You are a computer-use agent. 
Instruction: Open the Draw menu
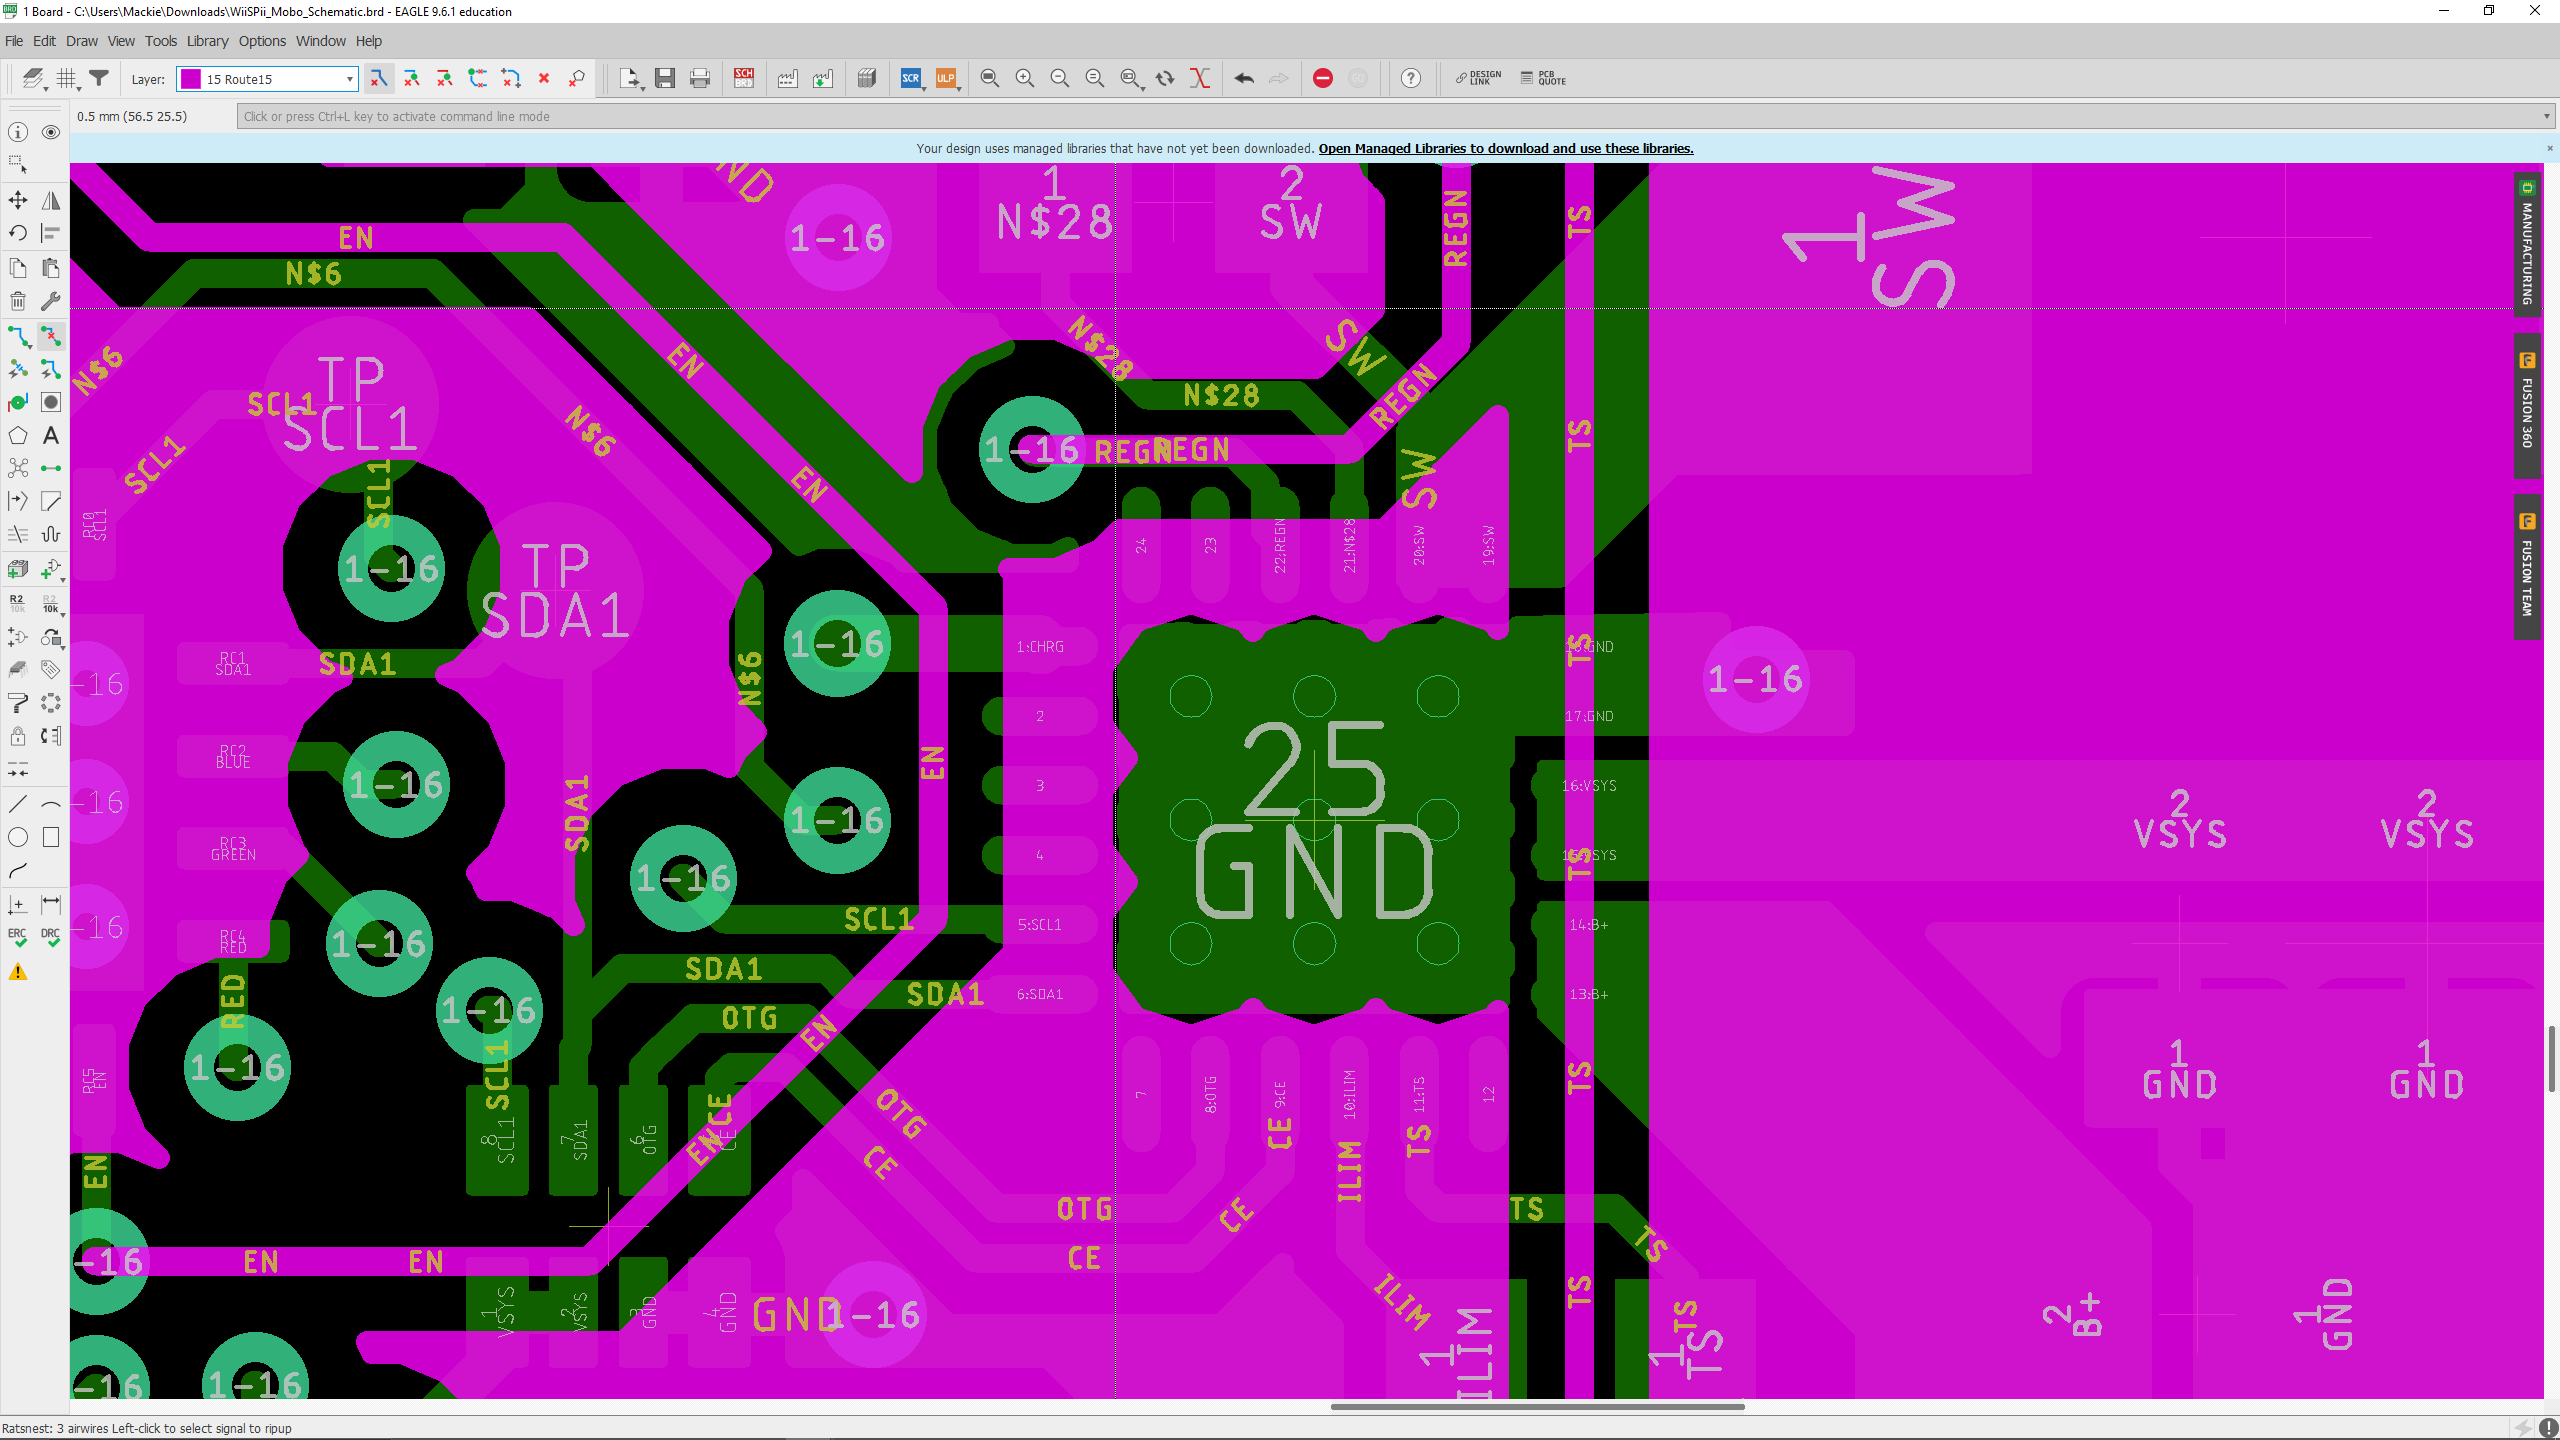coord(82,41)
